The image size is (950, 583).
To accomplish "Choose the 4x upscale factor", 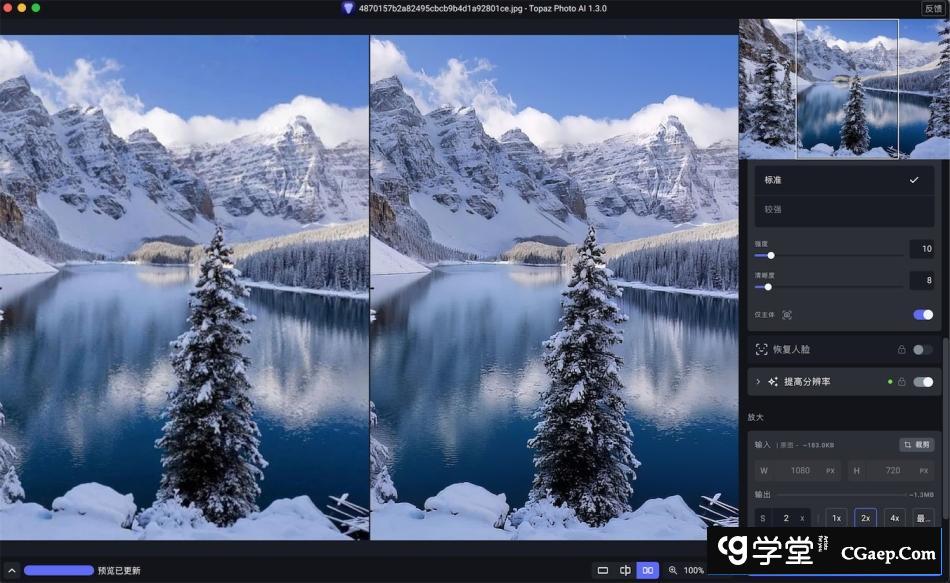I will point(894,518).
